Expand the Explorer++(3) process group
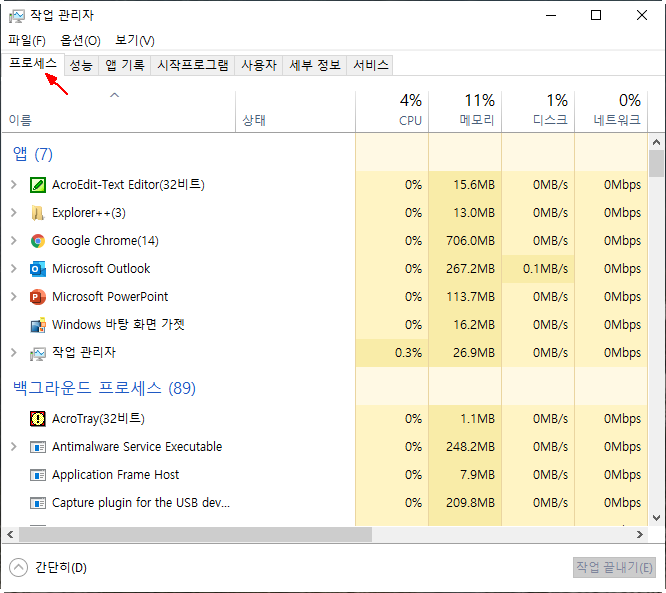The width and height of the screenshot is (666, 593). point(14,212)
